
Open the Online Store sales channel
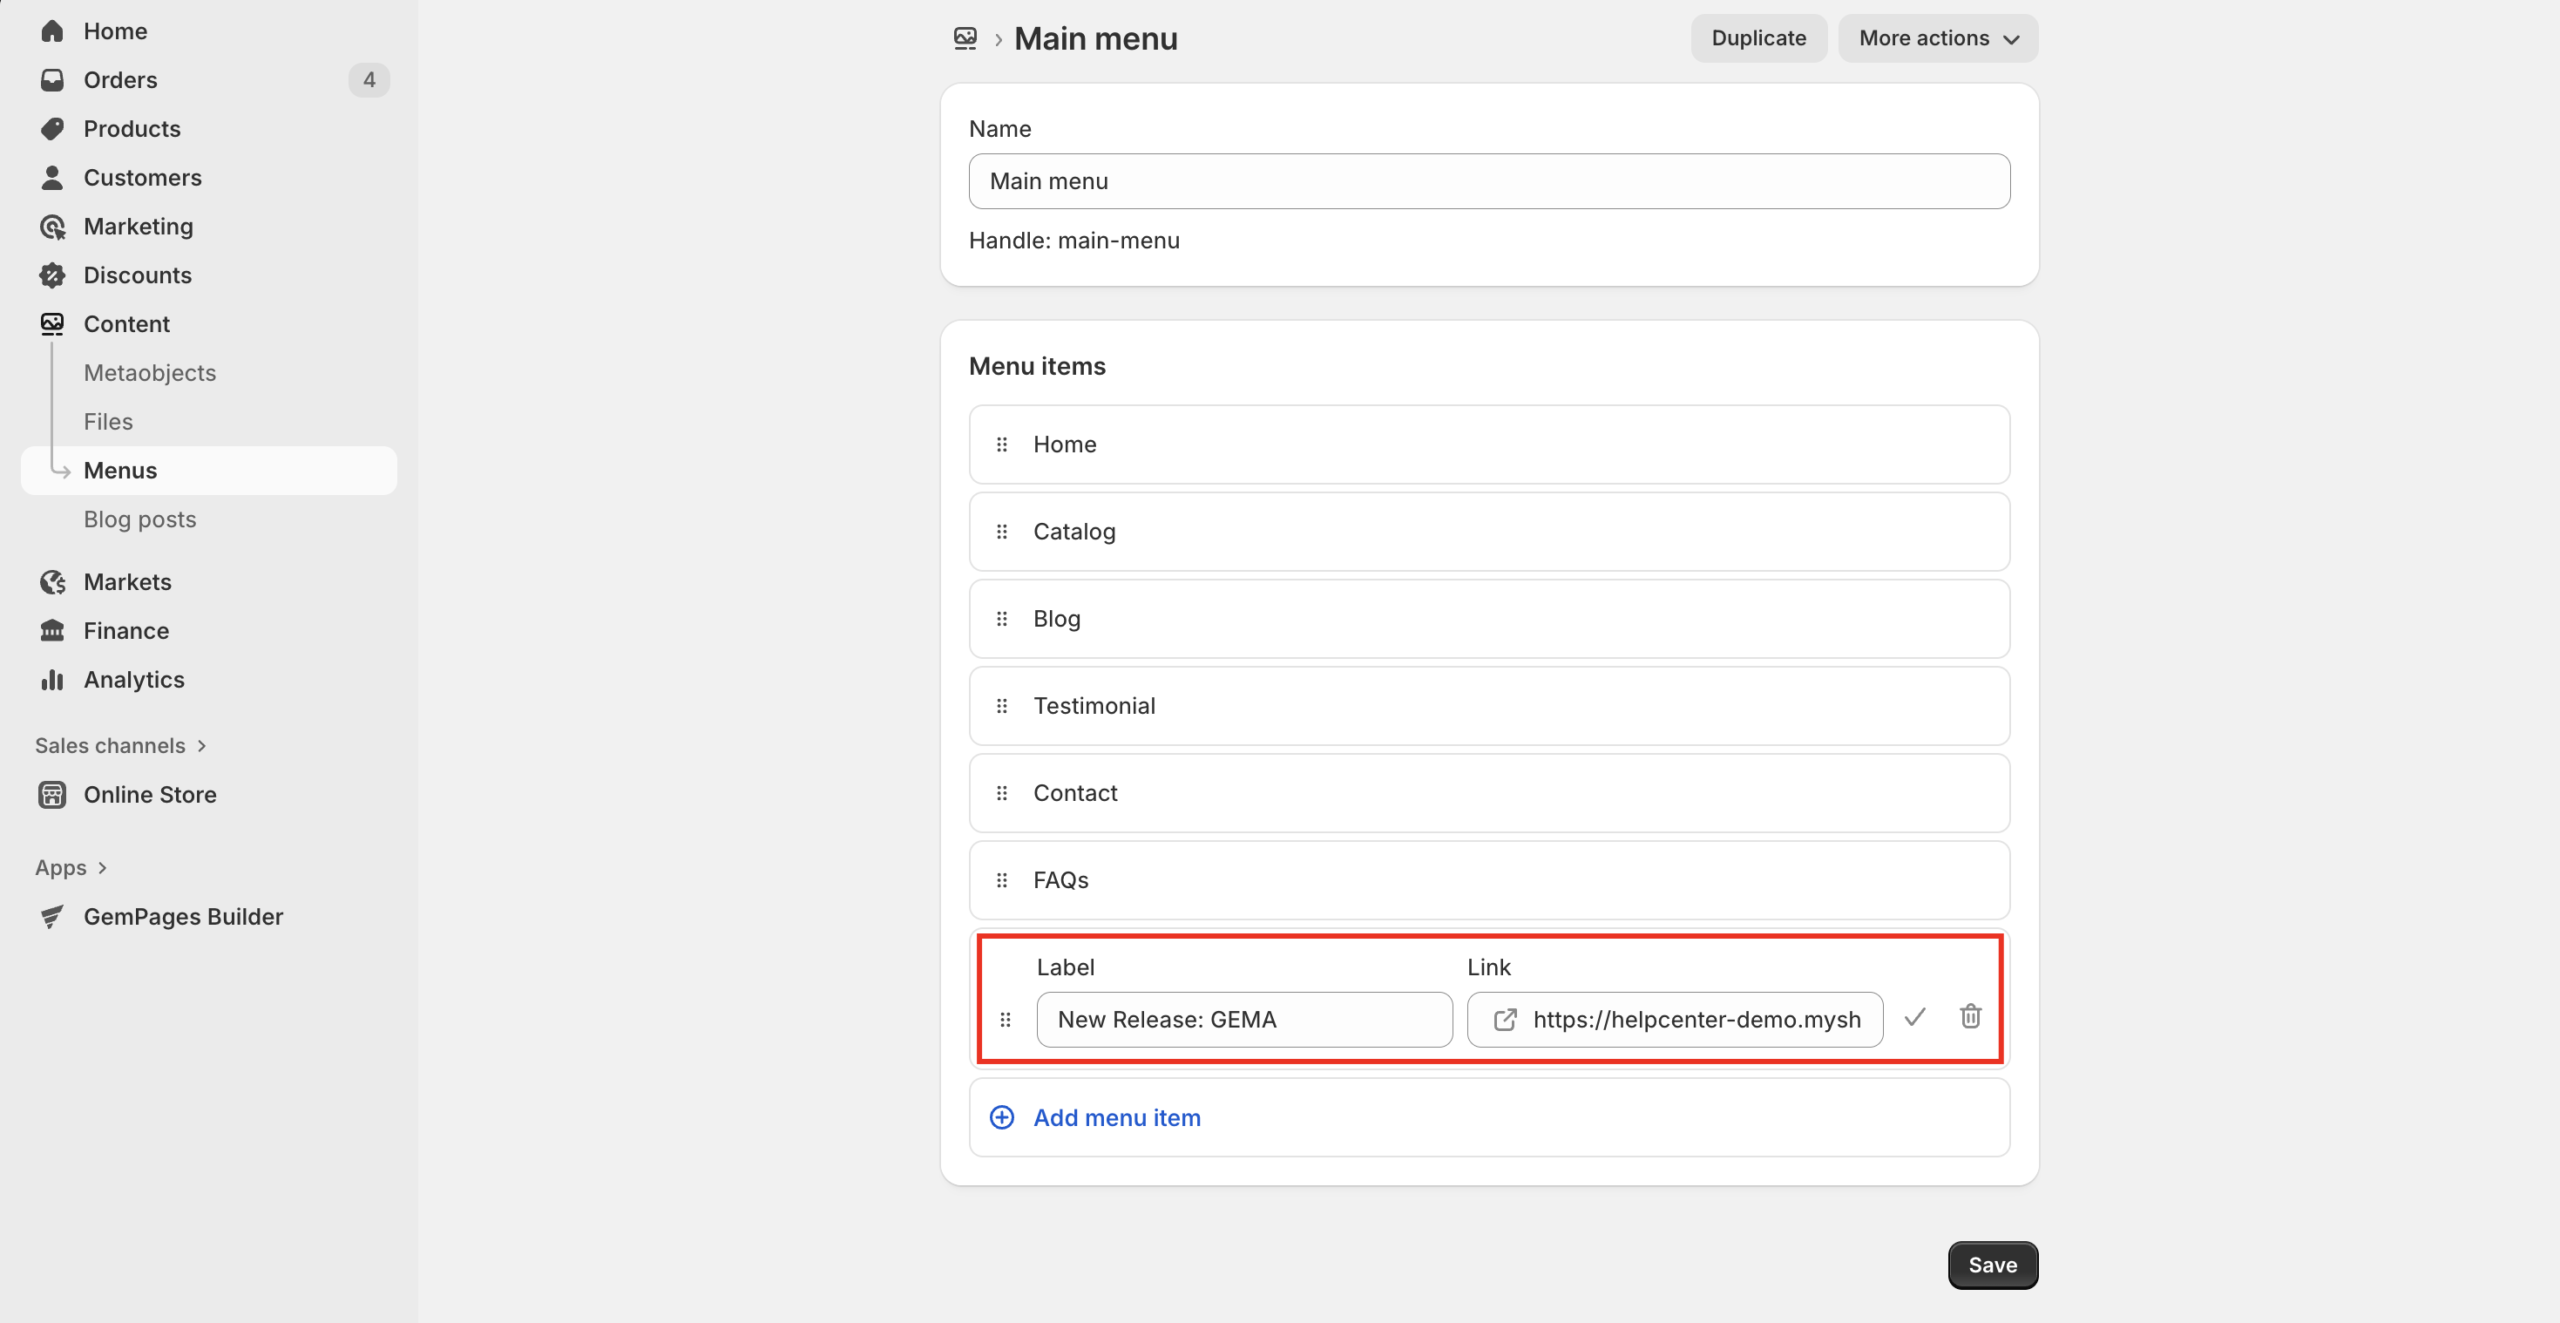pos(150,795)
